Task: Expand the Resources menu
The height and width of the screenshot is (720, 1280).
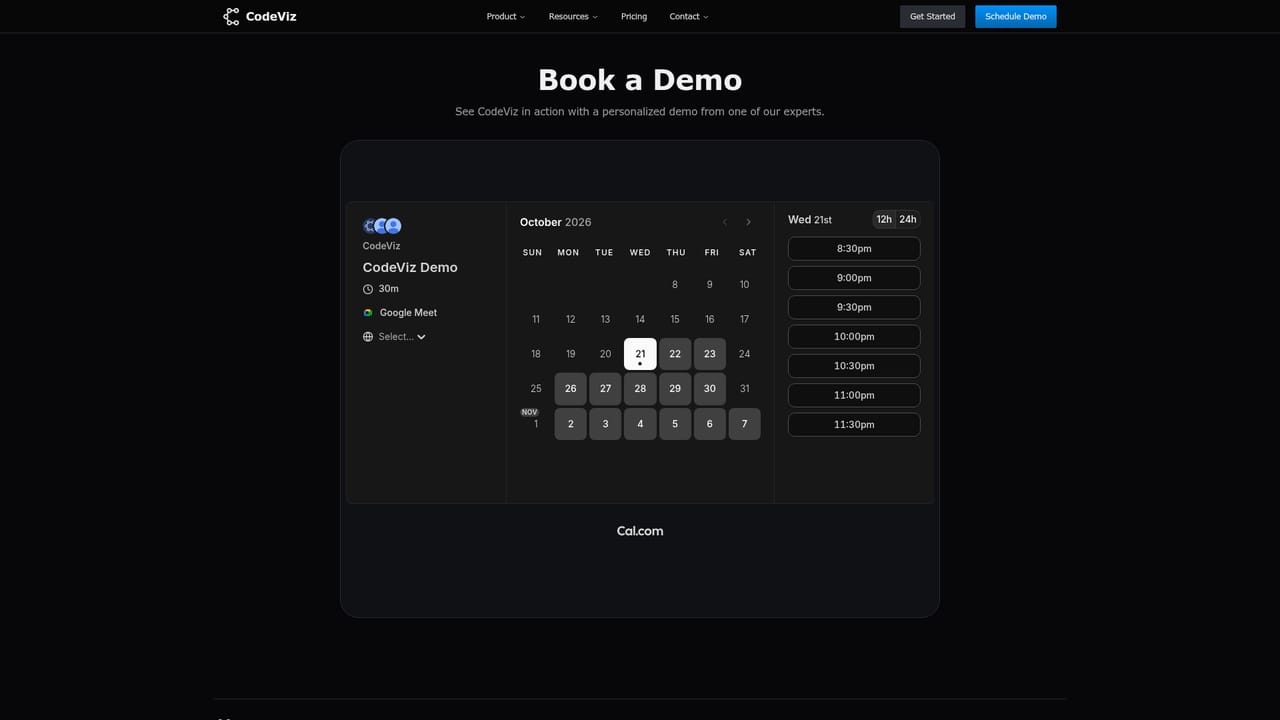Action: pyautogui.click(x=573, y=16)
